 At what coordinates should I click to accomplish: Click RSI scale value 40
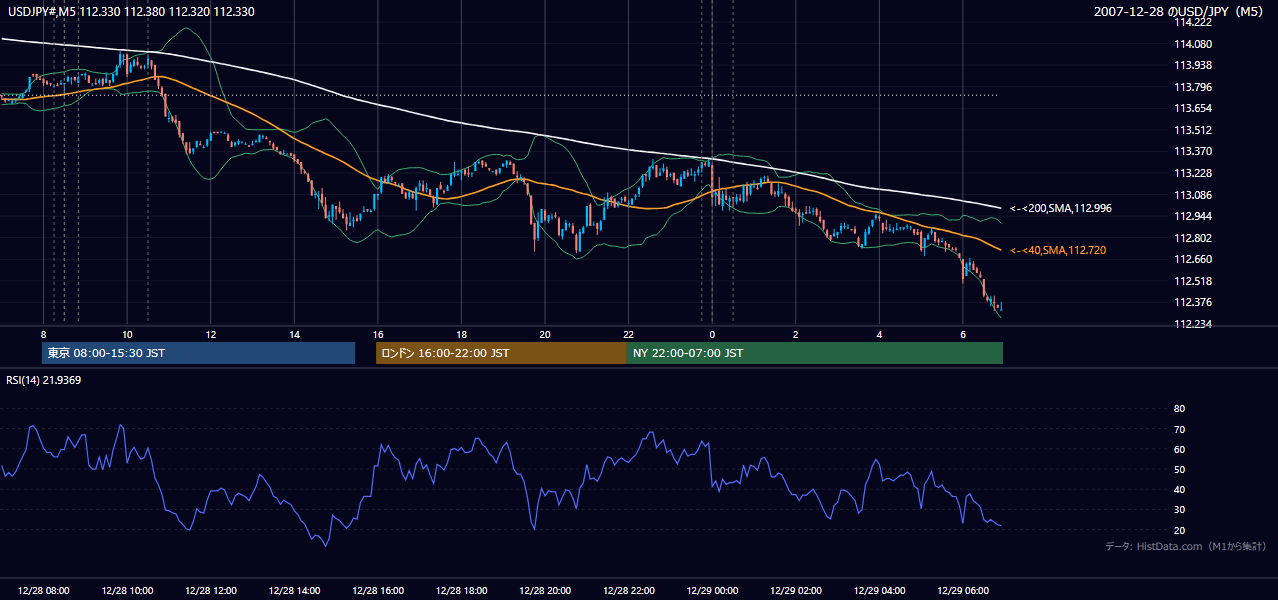coord(1179,489)
